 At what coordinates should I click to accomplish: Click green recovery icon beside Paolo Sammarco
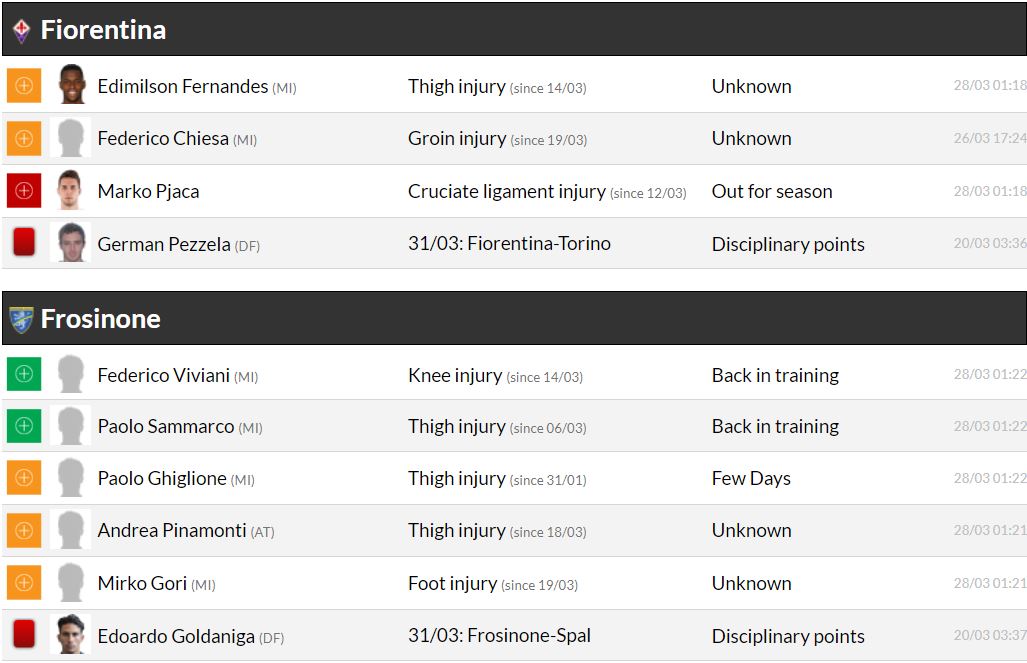pos(24,426)
